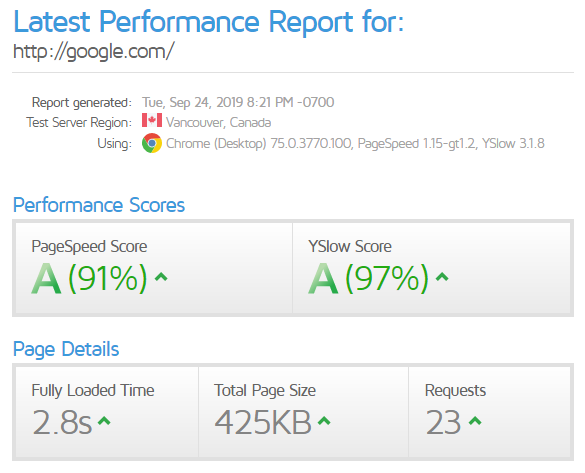Click the Total Page Size label
The height and width of the screenshot is (473, 585).
pyautogui.click(x=265, y=391)
